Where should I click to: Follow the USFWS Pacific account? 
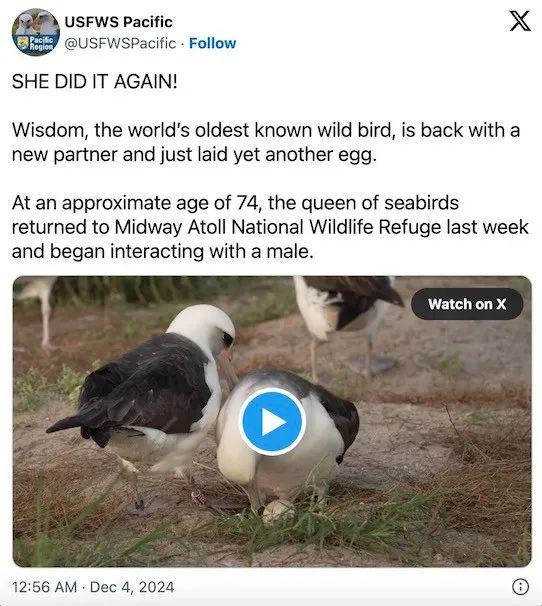click(212, 43)
